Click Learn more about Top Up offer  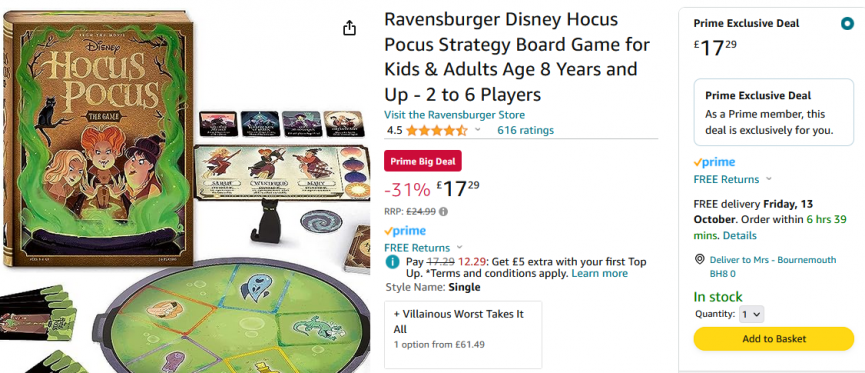coord(599,274)
